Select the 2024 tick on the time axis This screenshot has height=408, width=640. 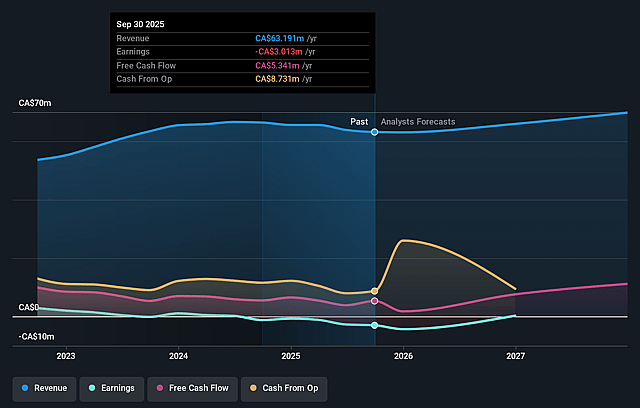click(179, 355)
